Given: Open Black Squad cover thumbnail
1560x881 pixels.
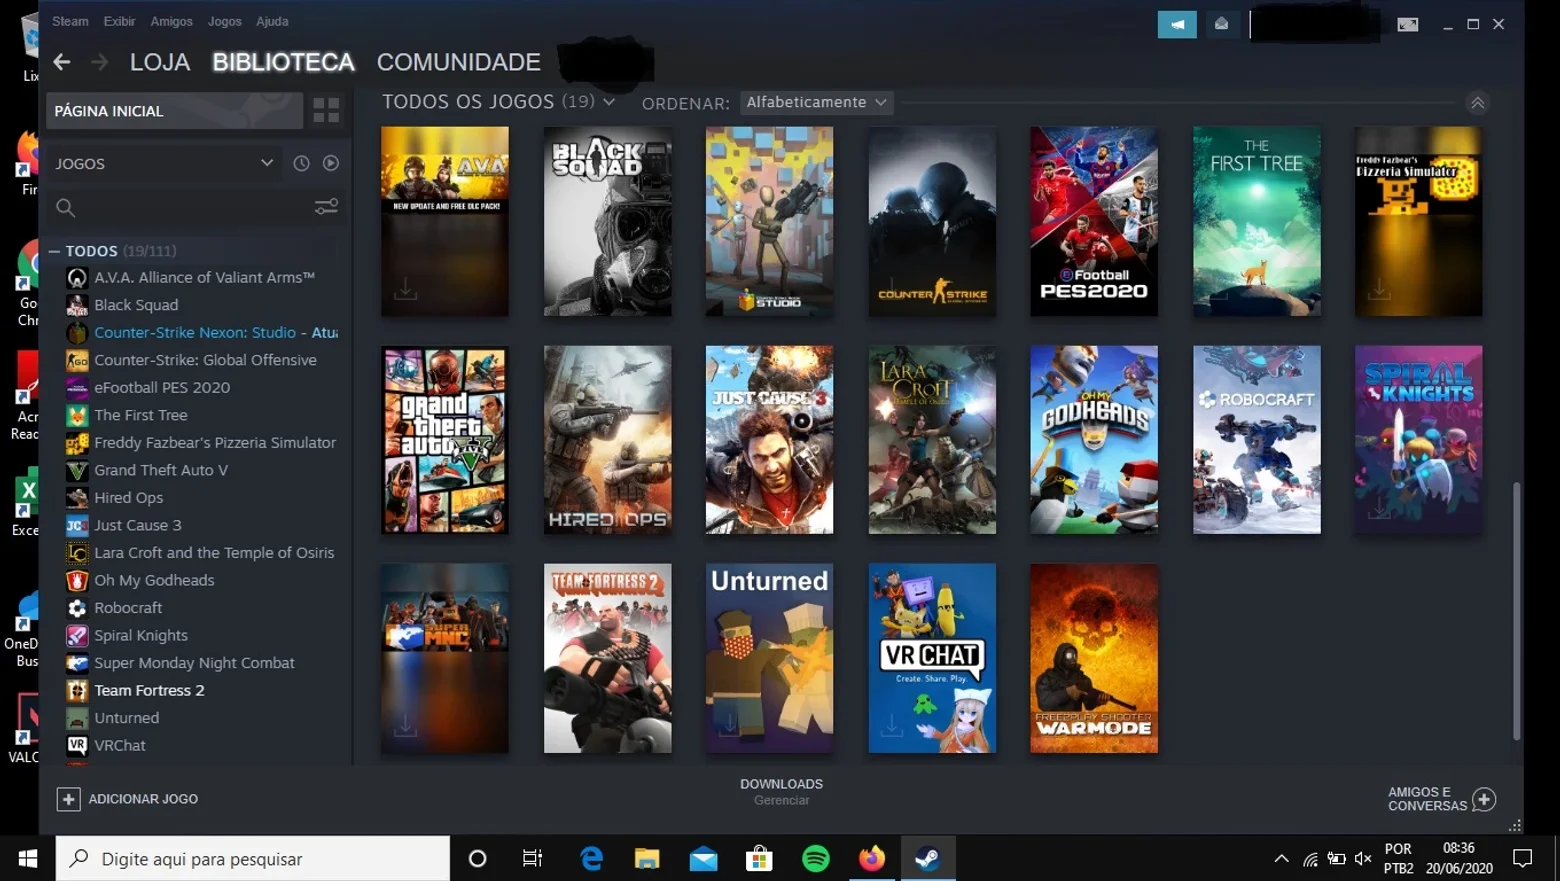Looking at the screenshot, I should [x=607, y=221].
